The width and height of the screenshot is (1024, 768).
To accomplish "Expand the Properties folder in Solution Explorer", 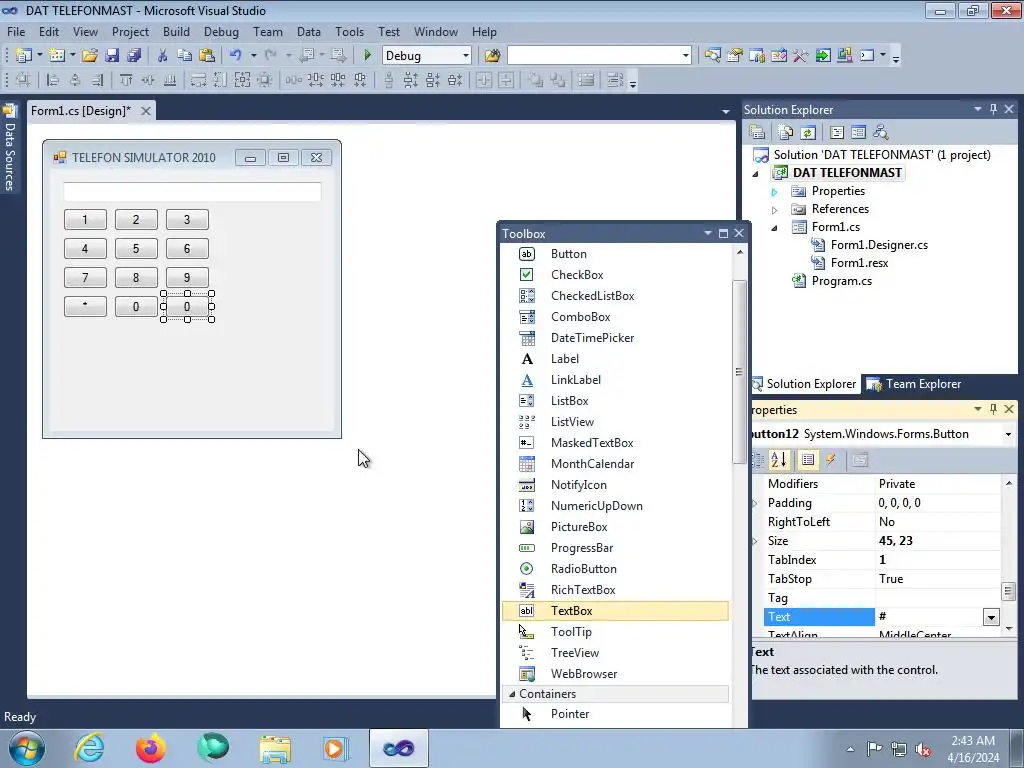I will (775, 192).
